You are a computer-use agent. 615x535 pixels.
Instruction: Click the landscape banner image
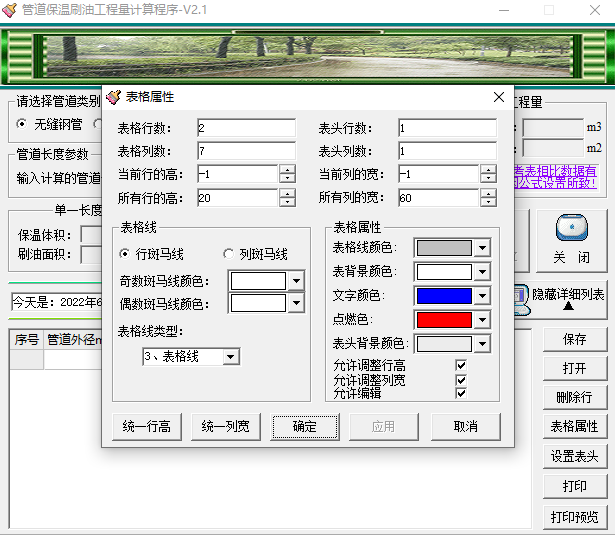click(310, 56)
